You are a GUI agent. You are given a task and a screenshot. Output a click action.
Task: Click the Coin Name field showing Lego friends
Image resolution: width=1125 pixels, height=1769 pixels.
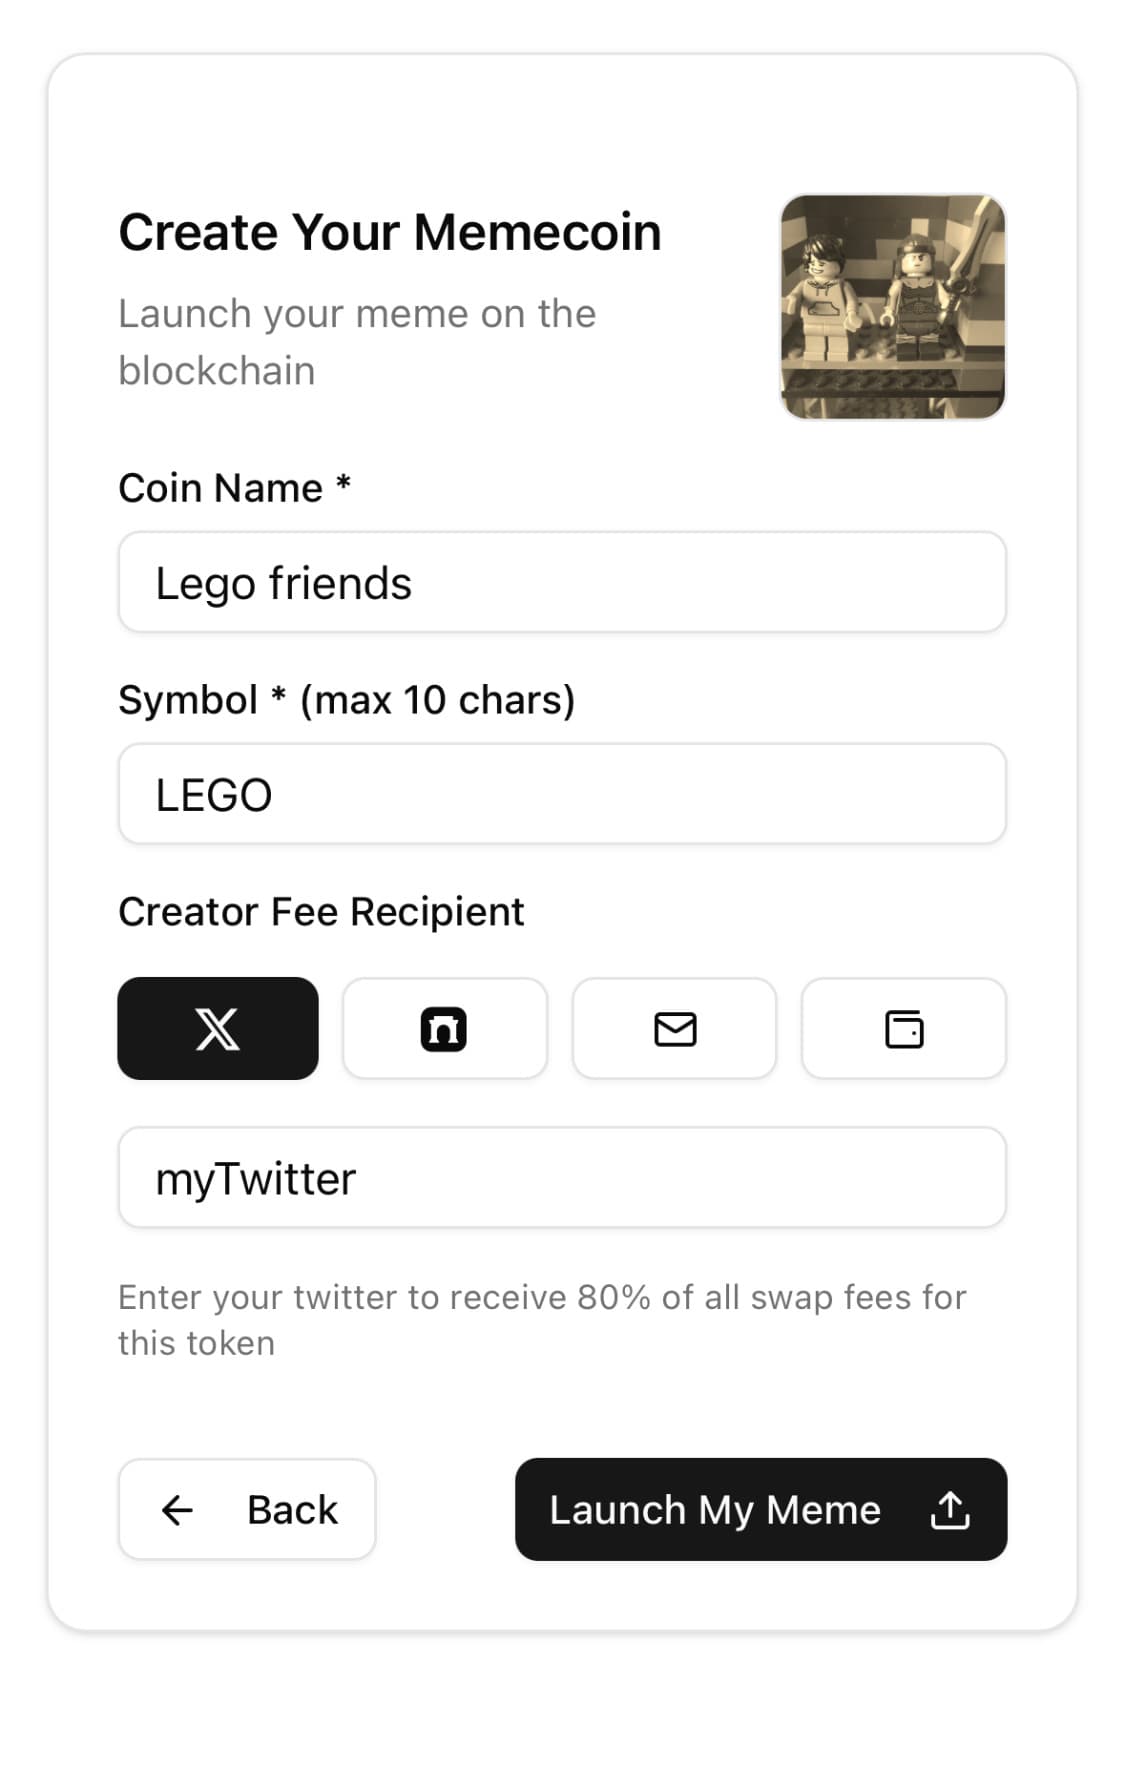pos(562,582)
